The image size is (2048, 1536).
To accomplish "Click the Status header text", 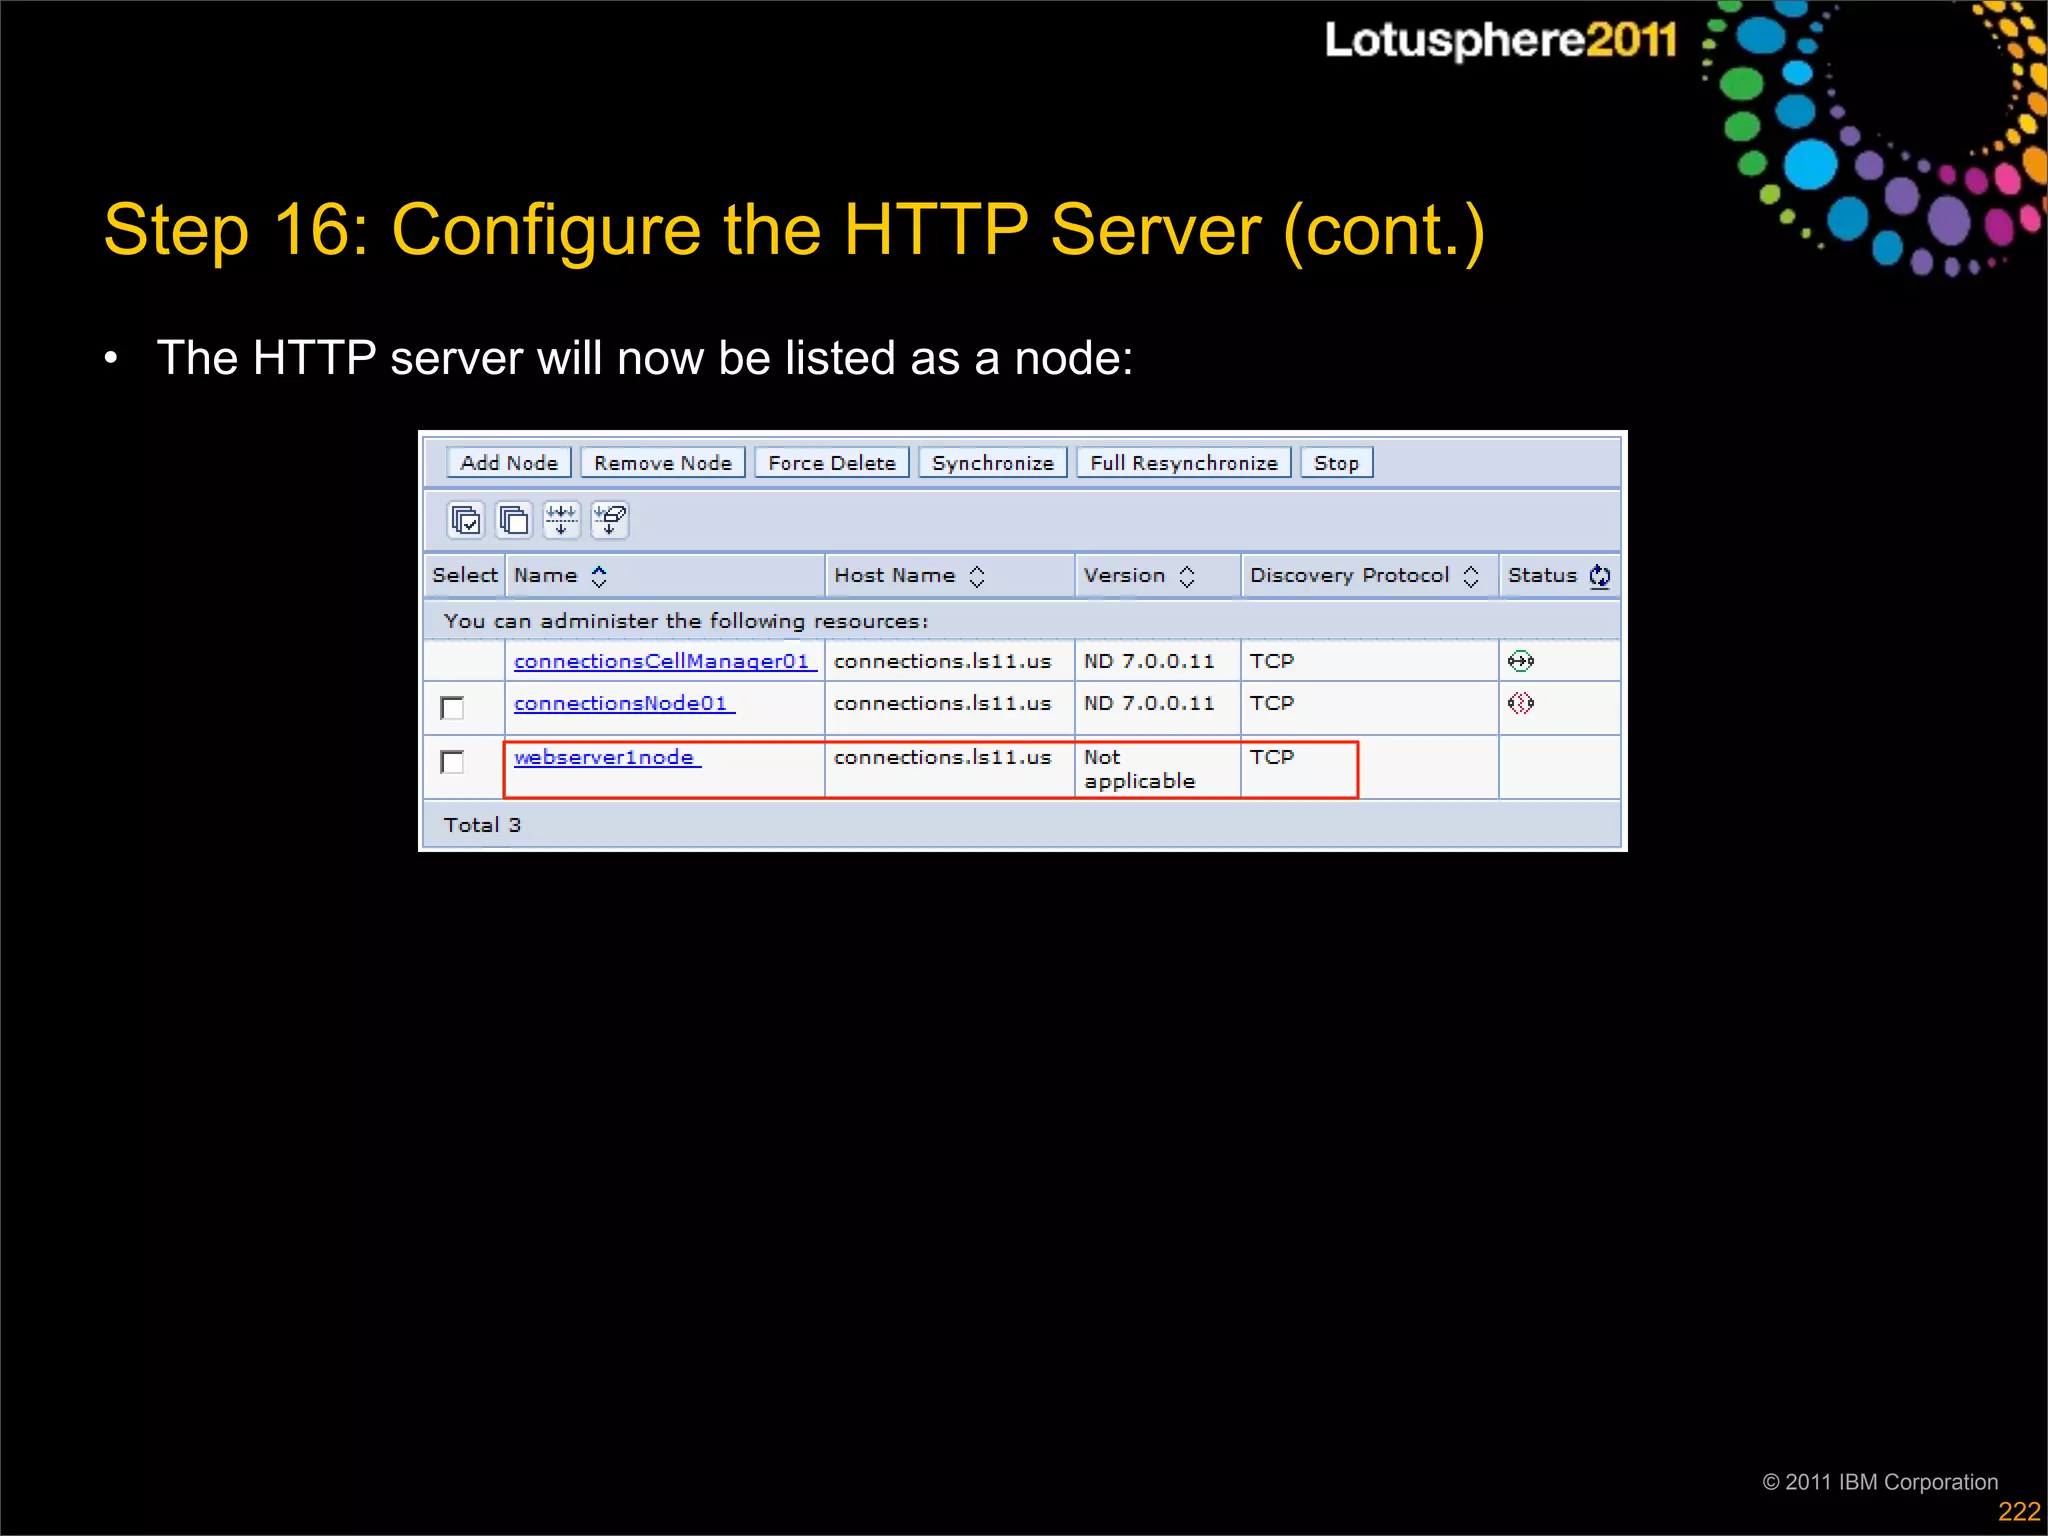I will pyautogui.click(x=1542, y=575).
